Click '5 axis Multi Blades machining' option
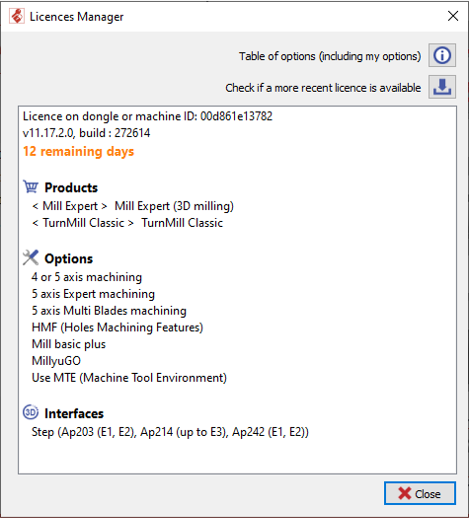The image size is (469, 518). click(x=109, y=311)
